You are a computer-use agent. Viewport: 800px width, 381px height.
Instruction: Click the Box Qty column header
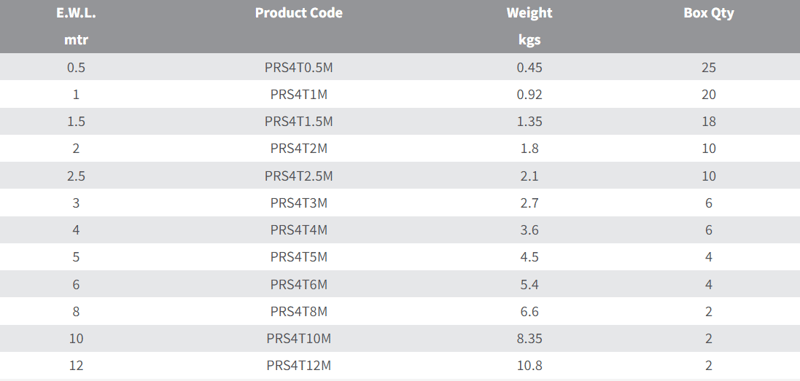click(x=709, y=13)
